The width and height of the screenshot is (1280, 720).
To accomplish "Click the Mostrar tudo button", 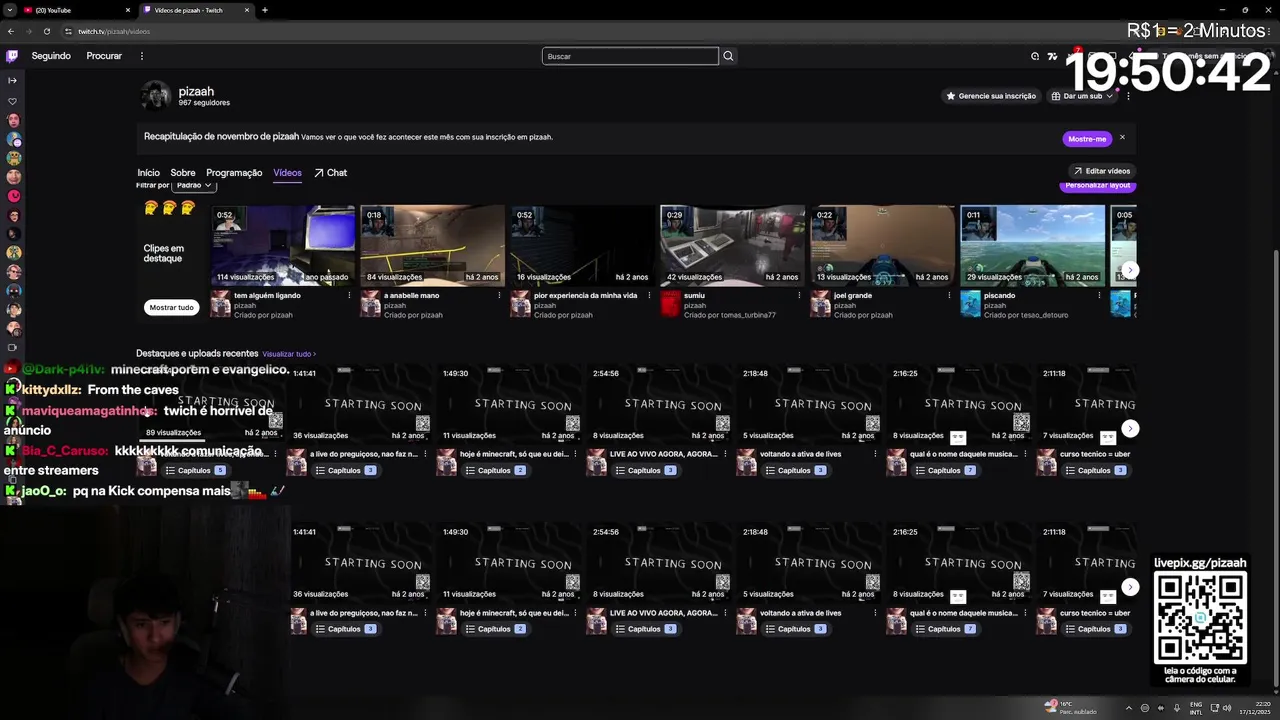I will pyautogui.click(x=171, y=308).
